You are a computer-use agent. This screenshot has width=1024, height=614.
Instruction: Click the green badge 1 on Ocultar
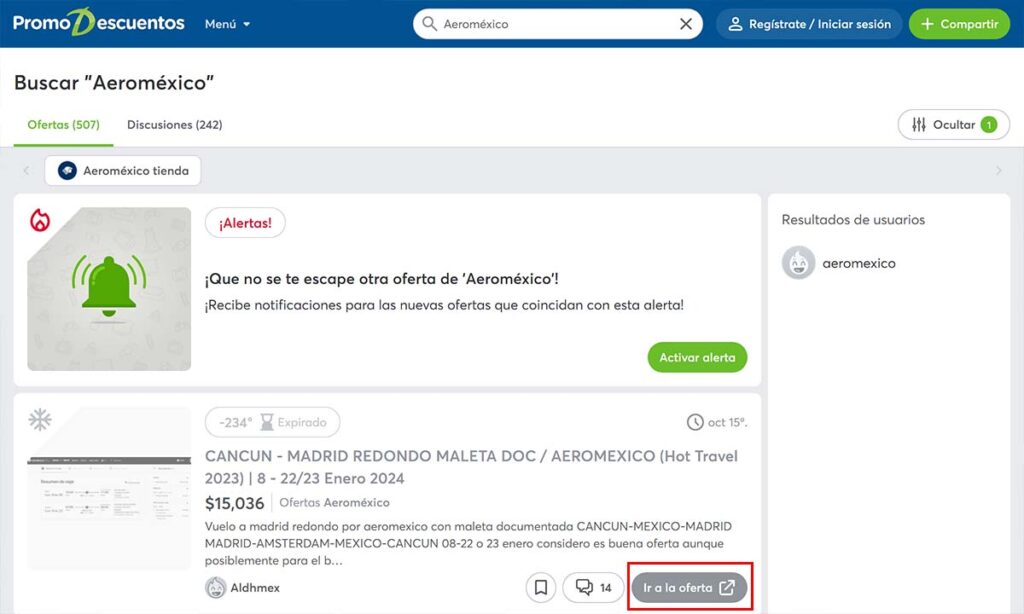(989, 125)
